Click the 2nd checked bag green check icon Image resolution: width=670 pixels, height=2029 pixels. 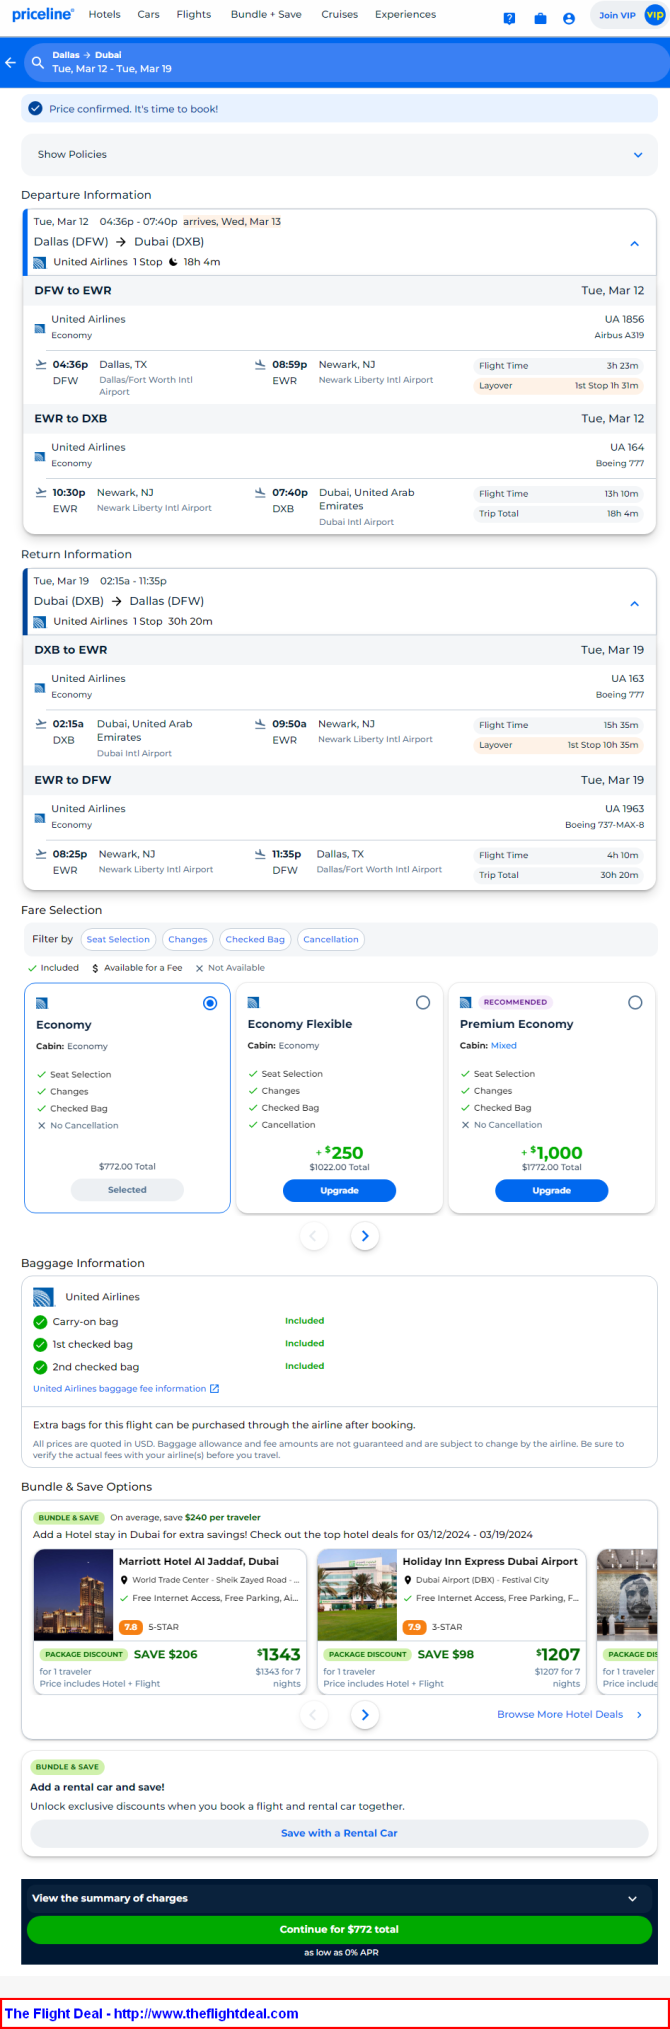[41, 1367]
